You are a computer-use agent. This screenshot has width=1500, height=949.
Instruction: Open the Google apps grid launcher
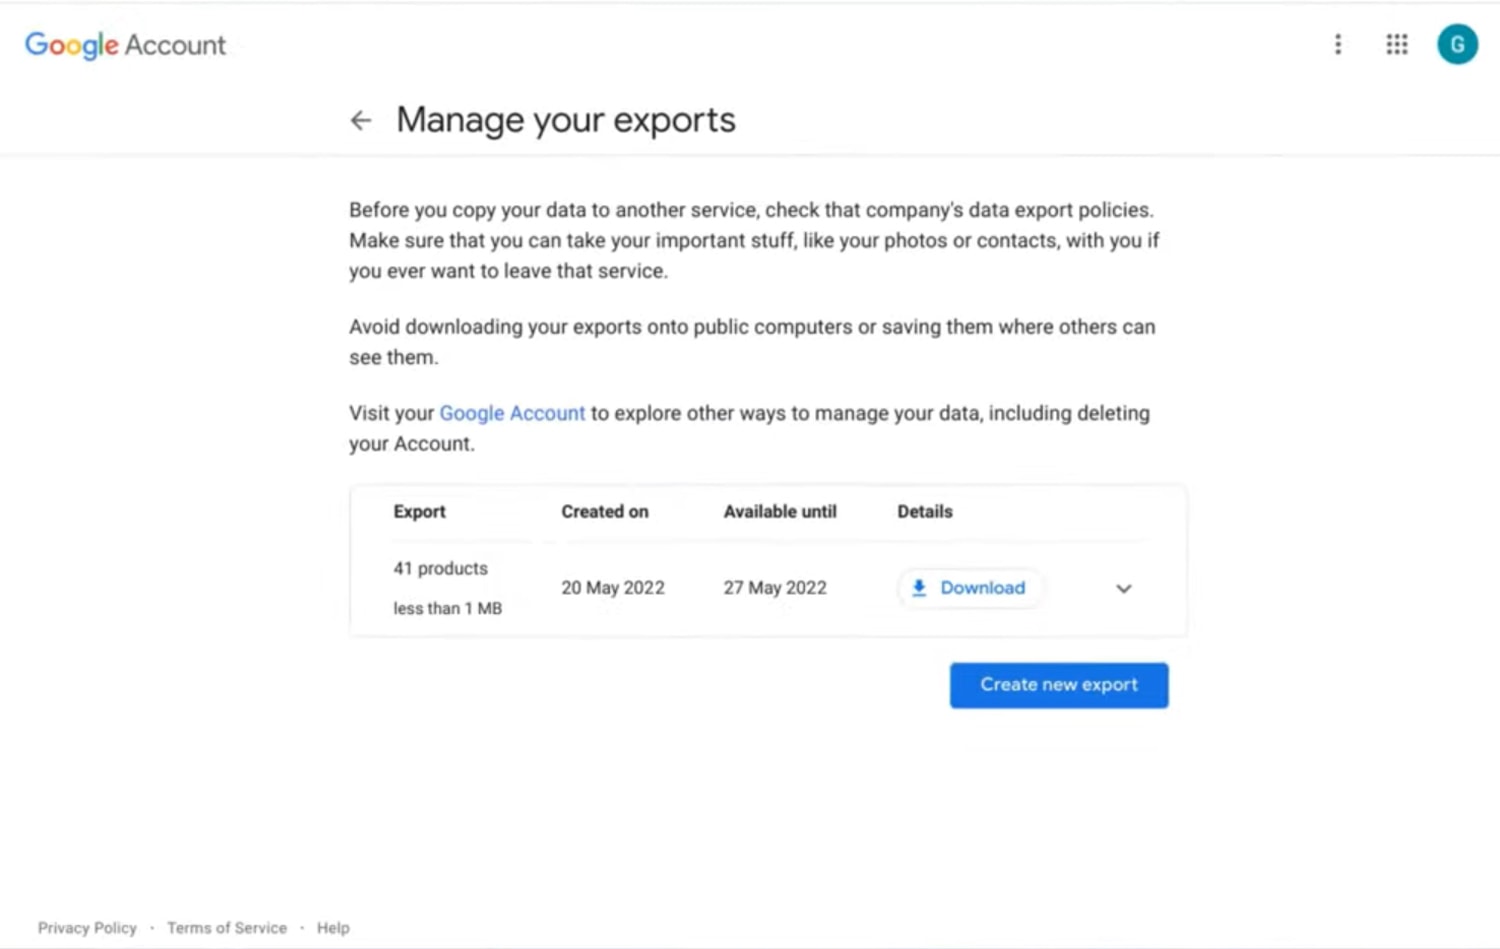point(1396,44)
